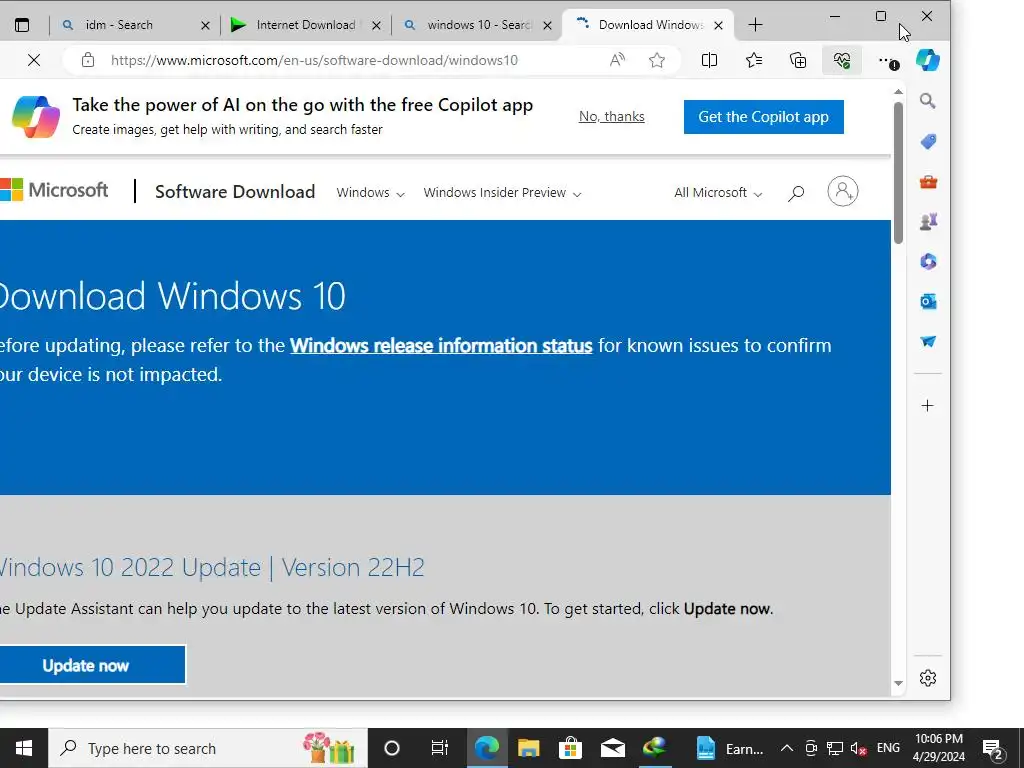Search Microsoft site magnifier icon

(x=795, y=193)
